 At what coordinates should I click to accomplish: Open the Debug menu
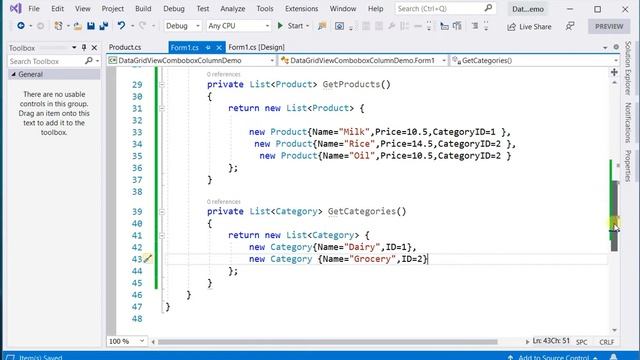[174, 9]
